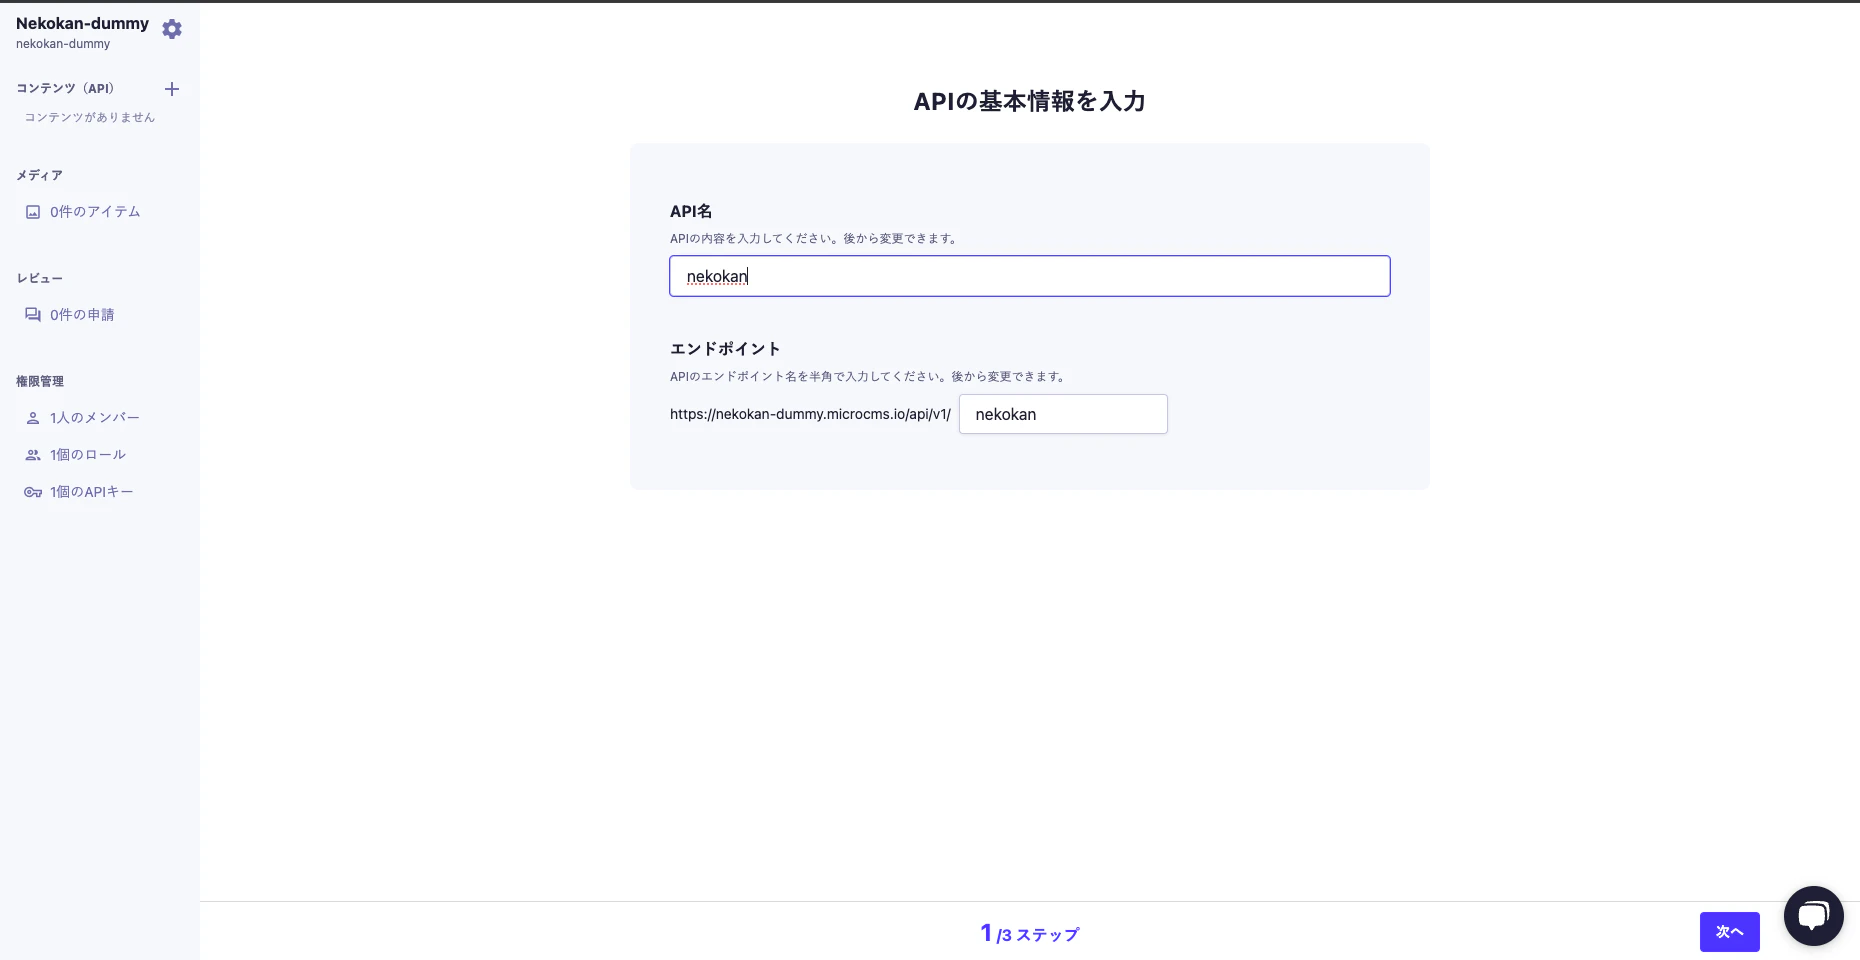Screen dimensions: 1860x960
Task: Click the nekokan-dummy service ID subtitle
Action: click(x=63, y=44)
